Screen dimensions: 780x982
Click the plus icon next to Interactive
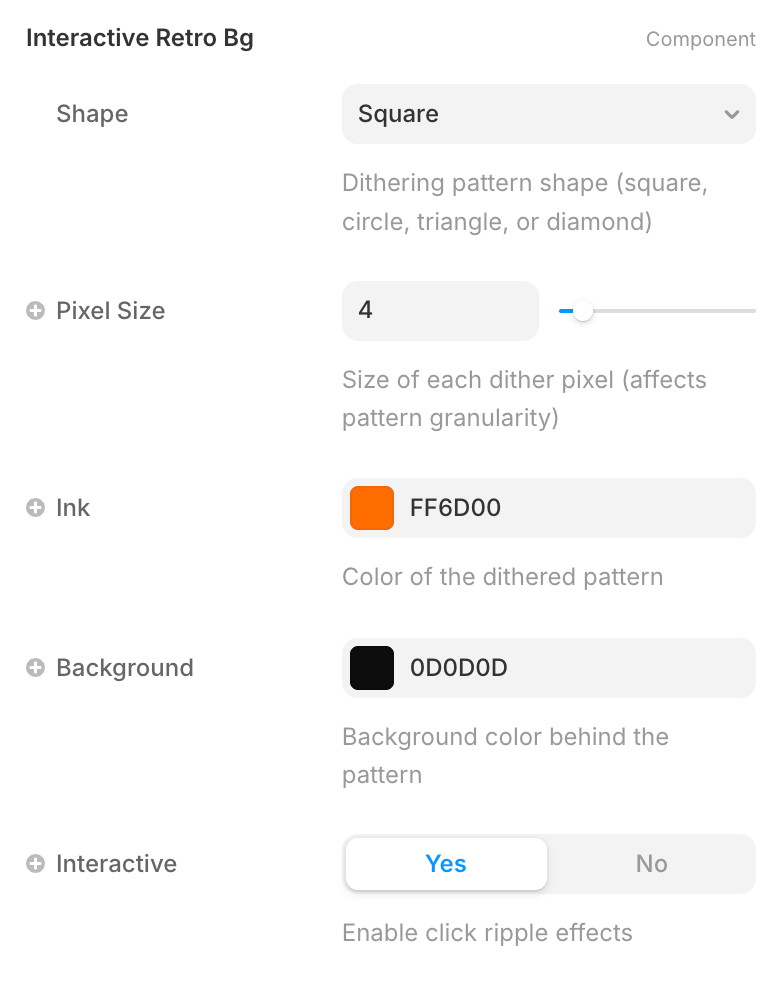point(35,864)
